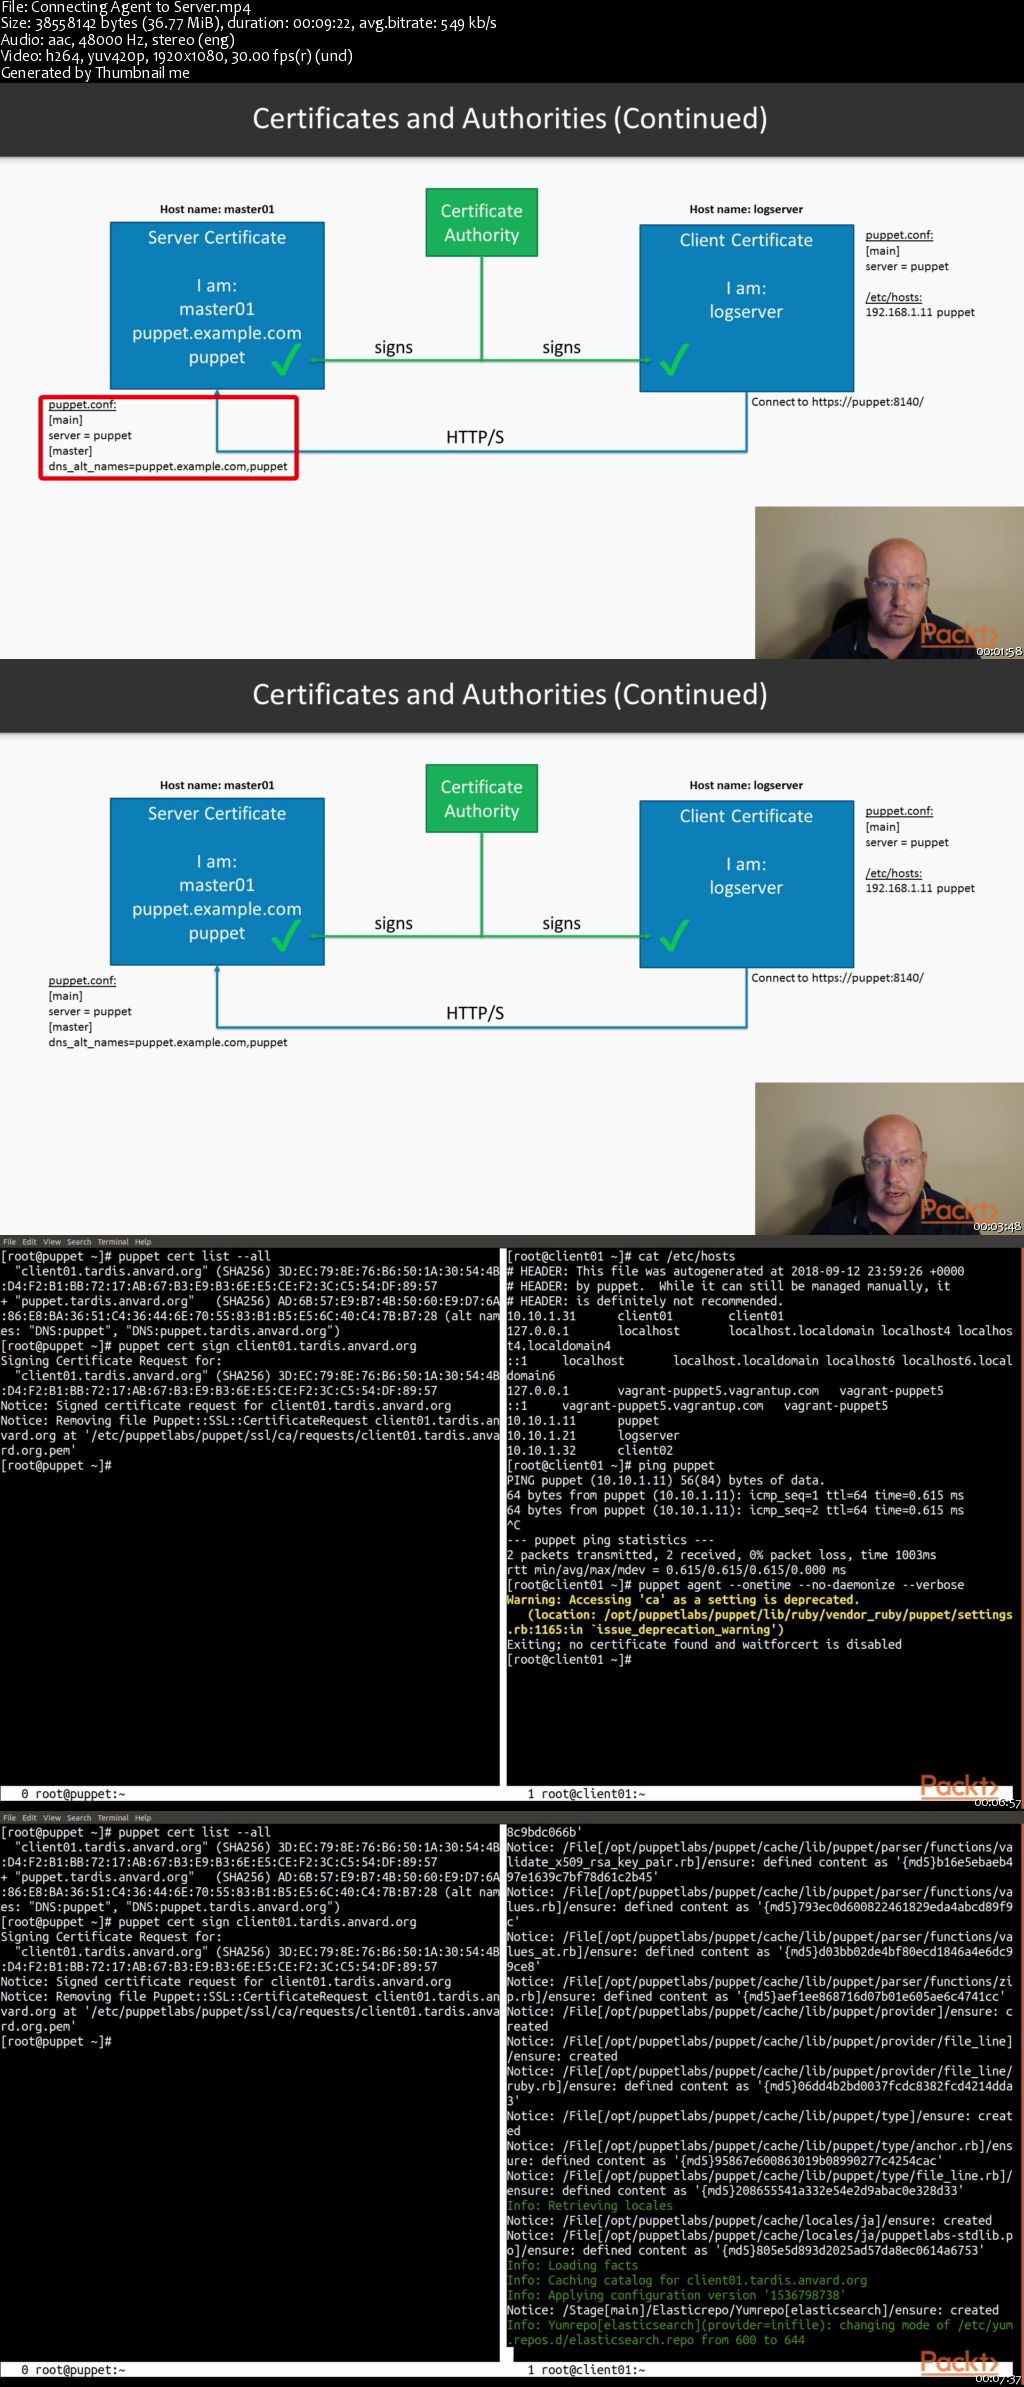Open Edit menu in the 00:06:57 terminal frame

point(29,1242)
